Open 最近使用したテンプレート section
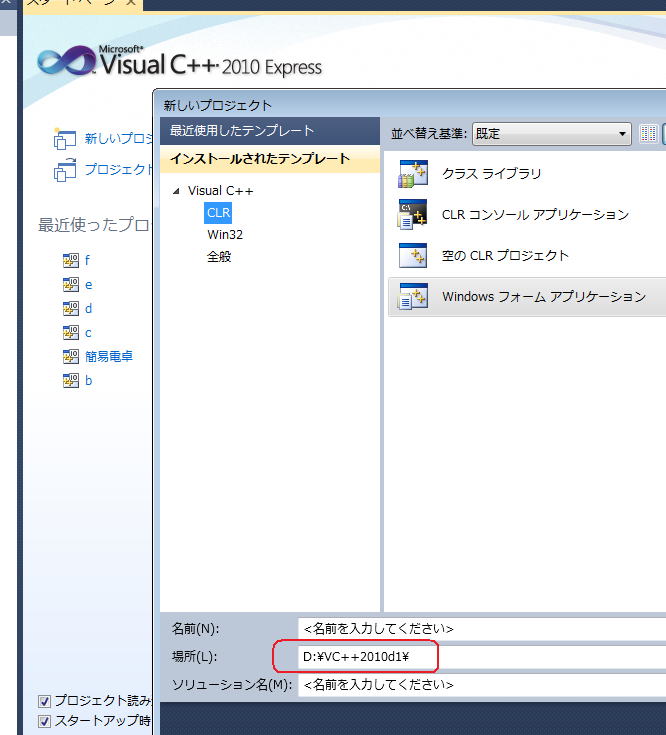The image size is (666, 735). click(x=270, y=131)
